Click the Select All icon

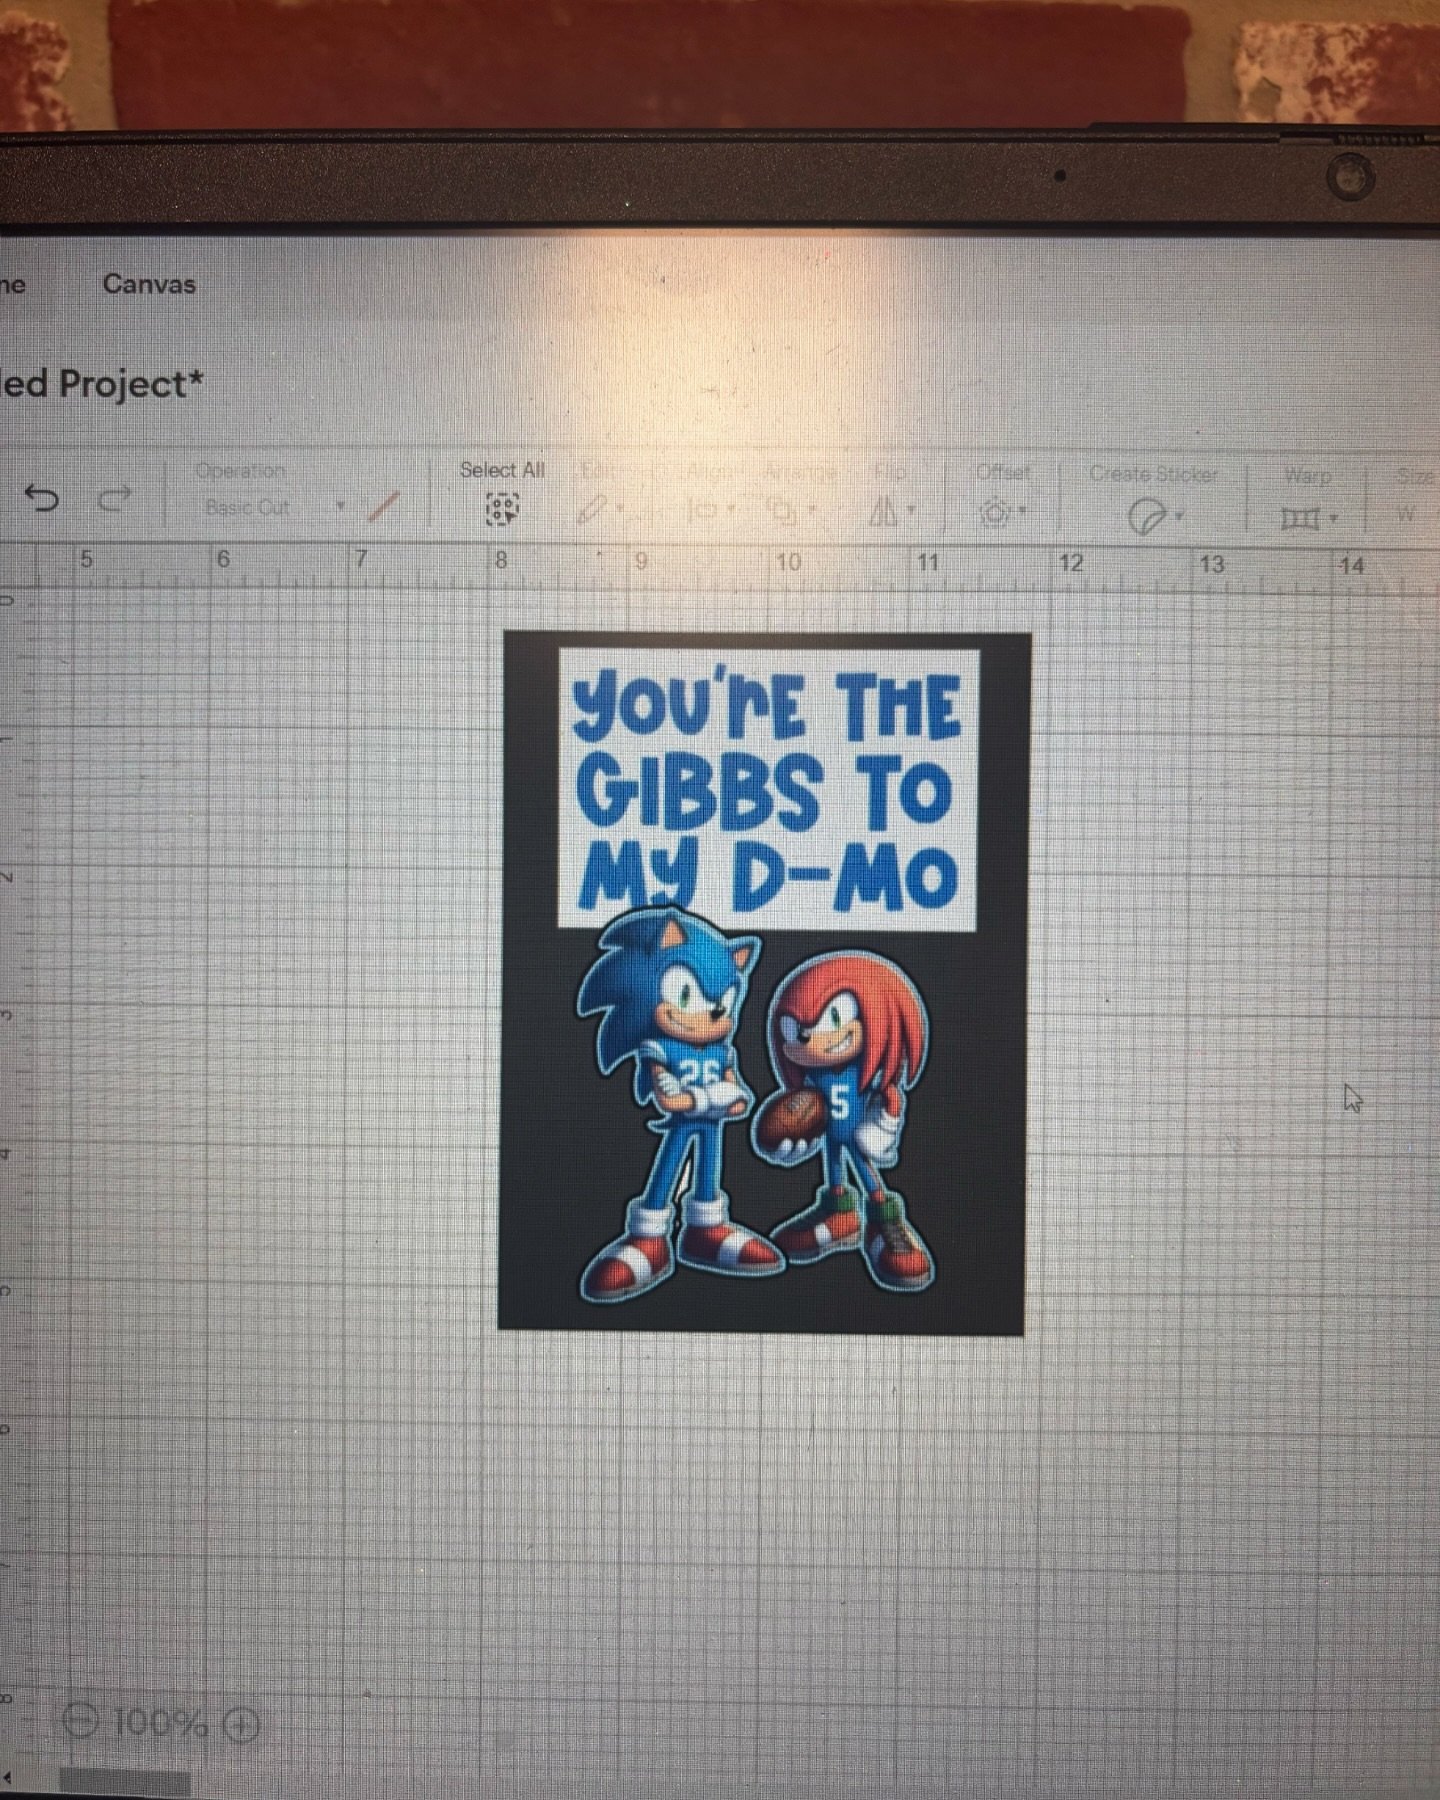(x=502, y=509)
